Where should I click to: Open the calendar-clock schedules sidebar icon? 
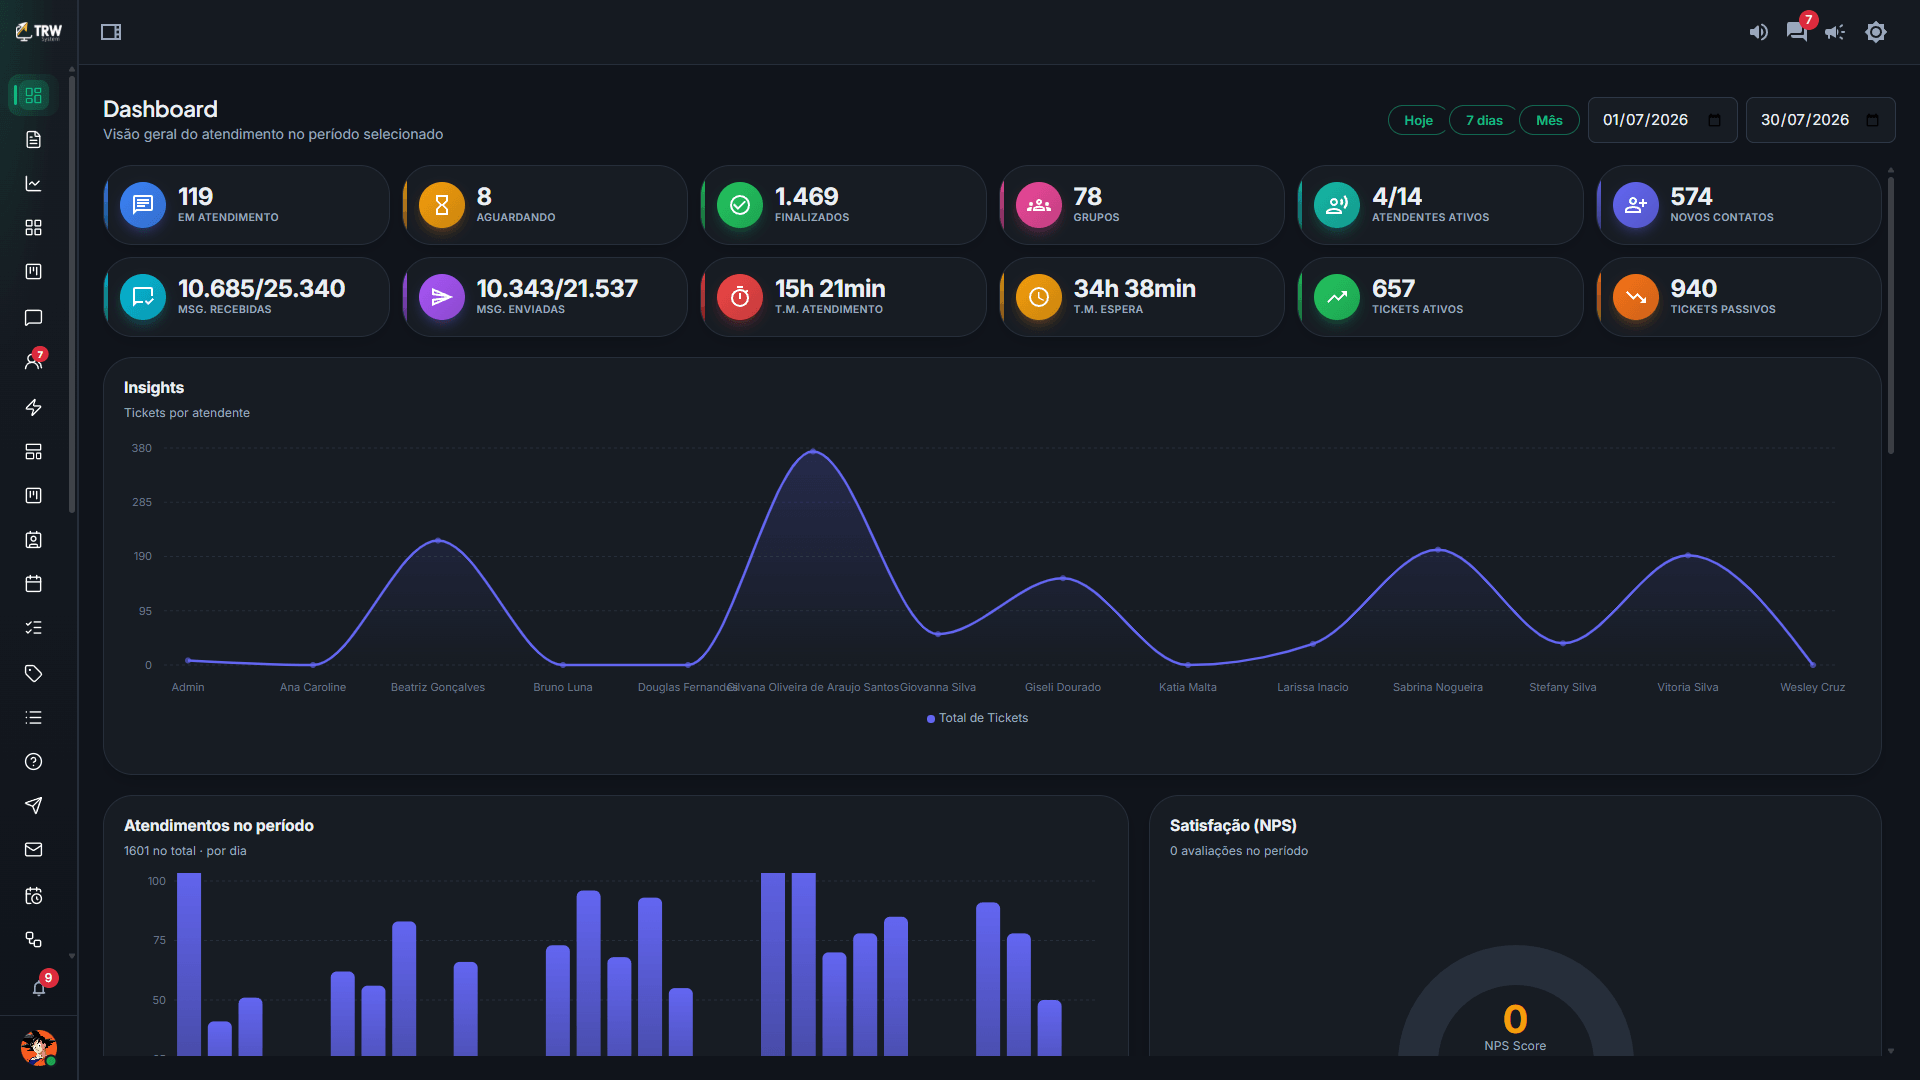33,896
